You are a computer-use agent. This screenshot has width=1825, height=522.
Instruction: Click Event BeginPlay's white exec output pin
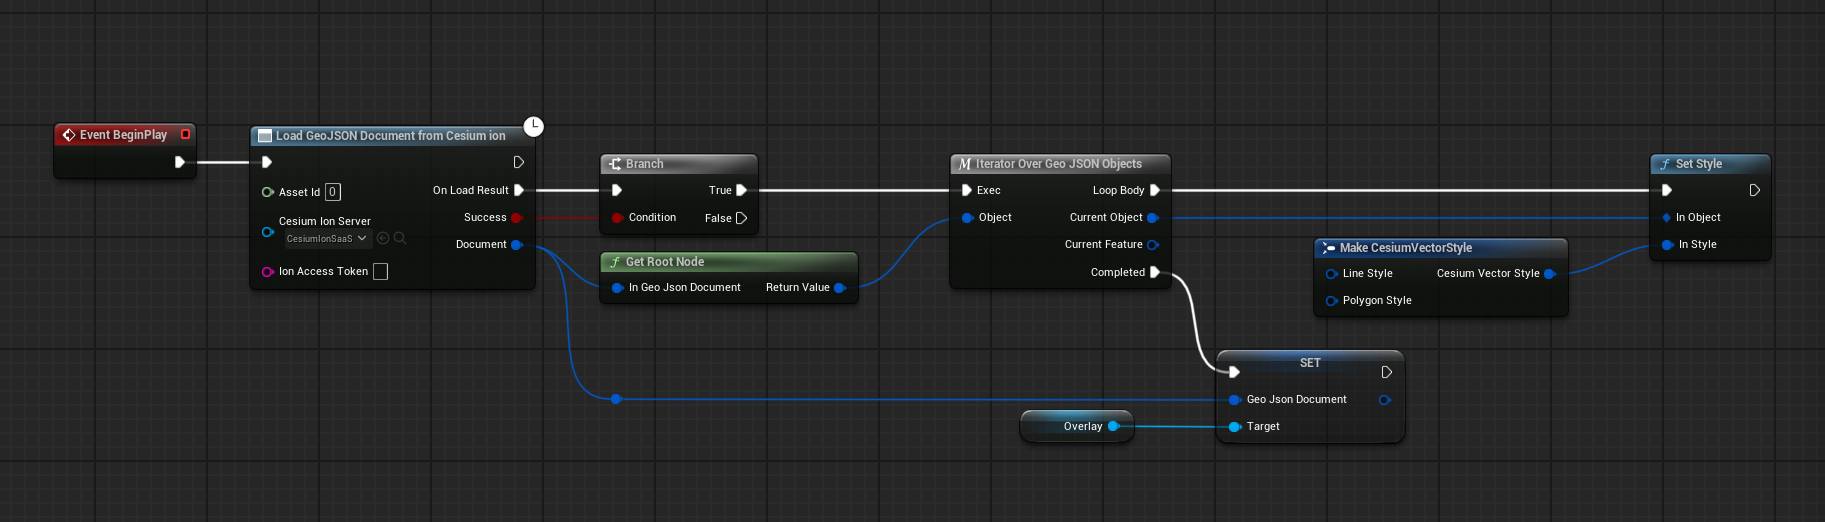coord(179,162)
